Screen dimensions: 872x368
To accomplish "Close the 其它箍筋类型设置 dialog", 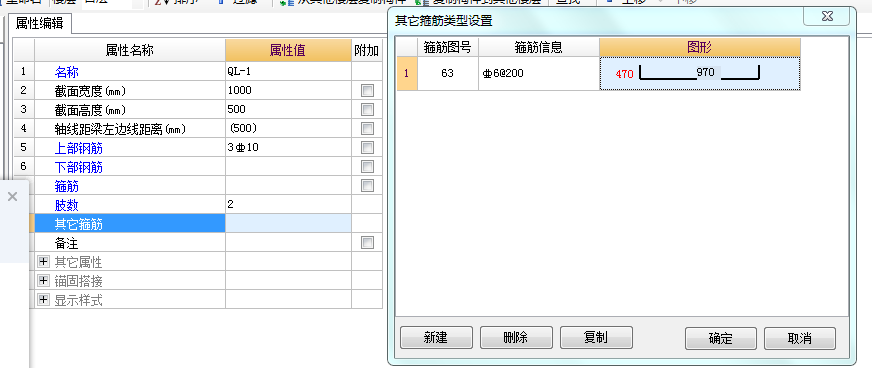I will point(826,17).
